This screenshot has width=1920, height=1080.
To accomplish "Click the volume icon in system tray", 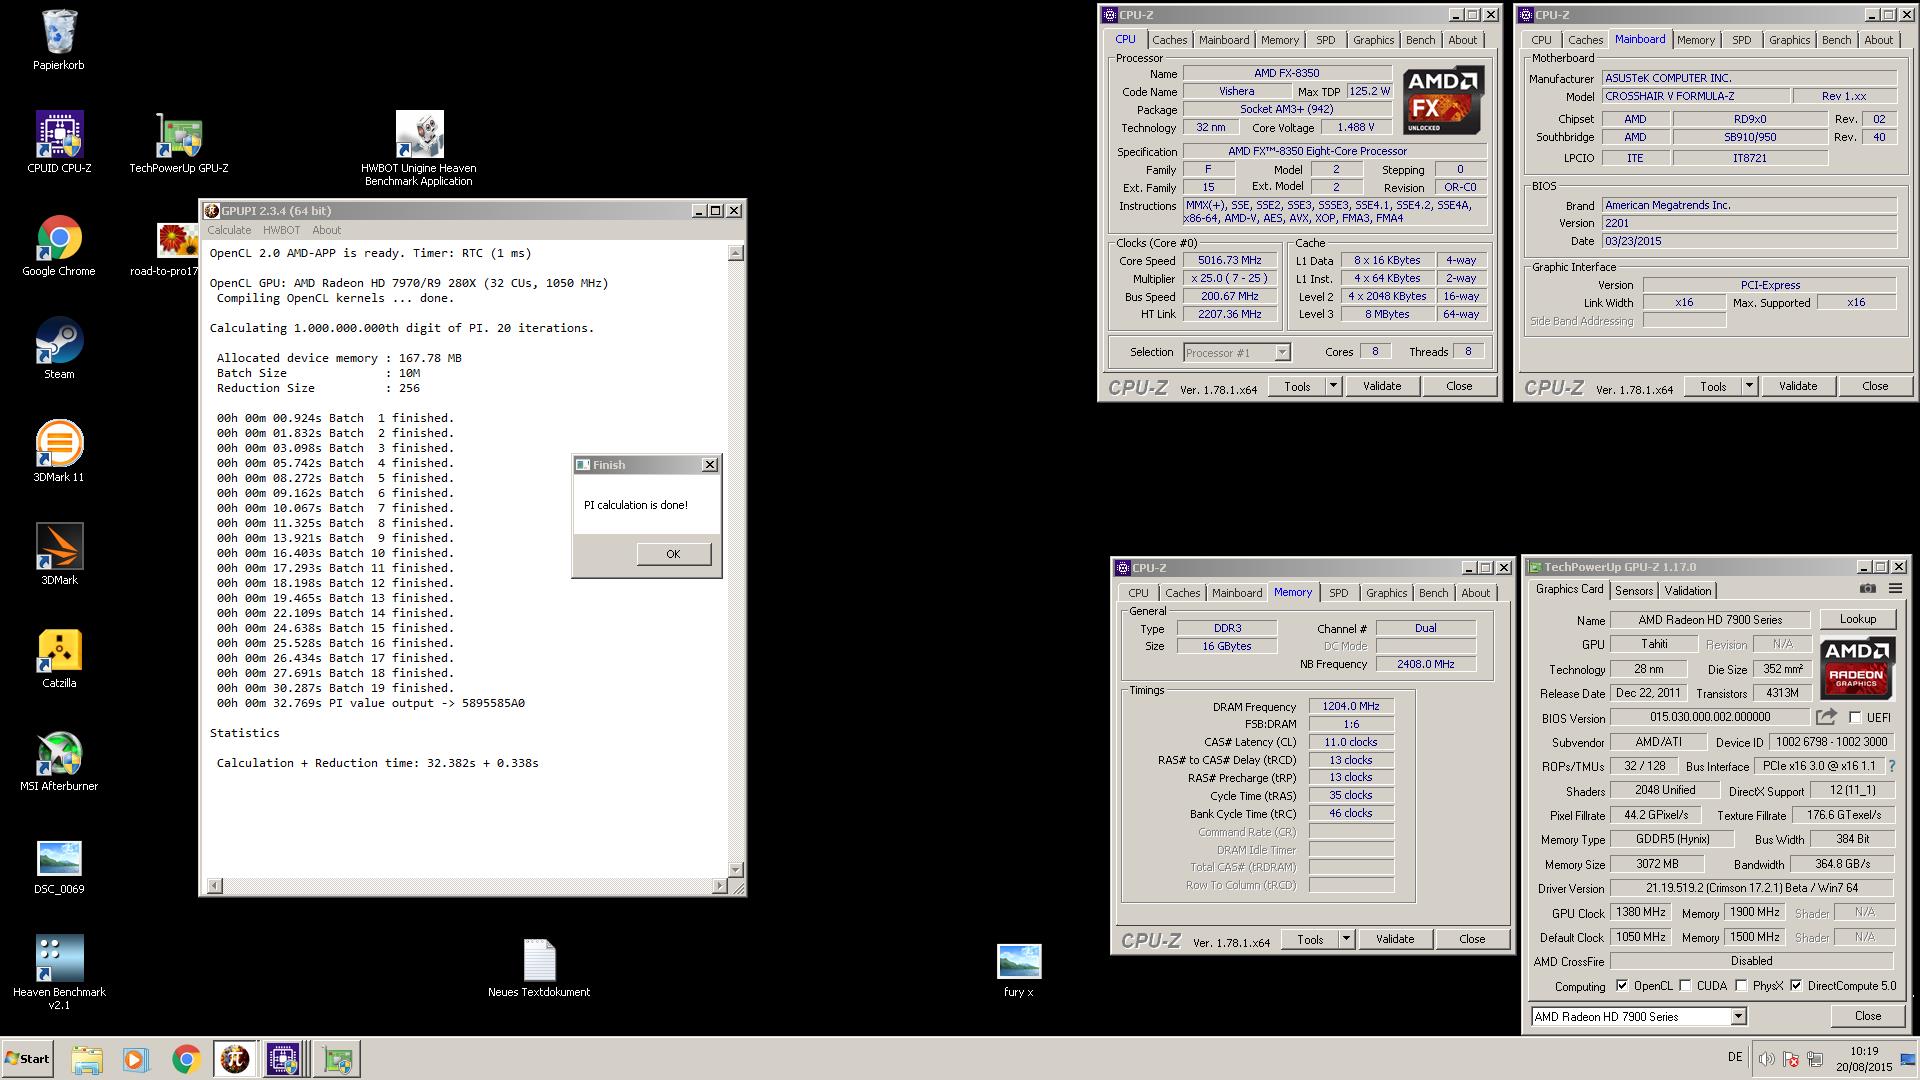I will click(1766, 1059).
